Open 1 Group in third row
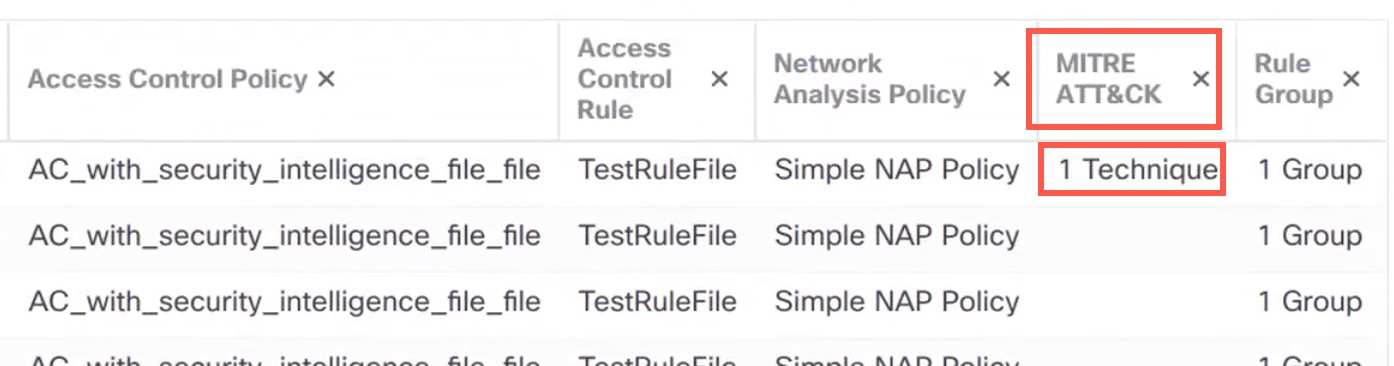Screen dimensions: 1394x366 point(1310,301)
